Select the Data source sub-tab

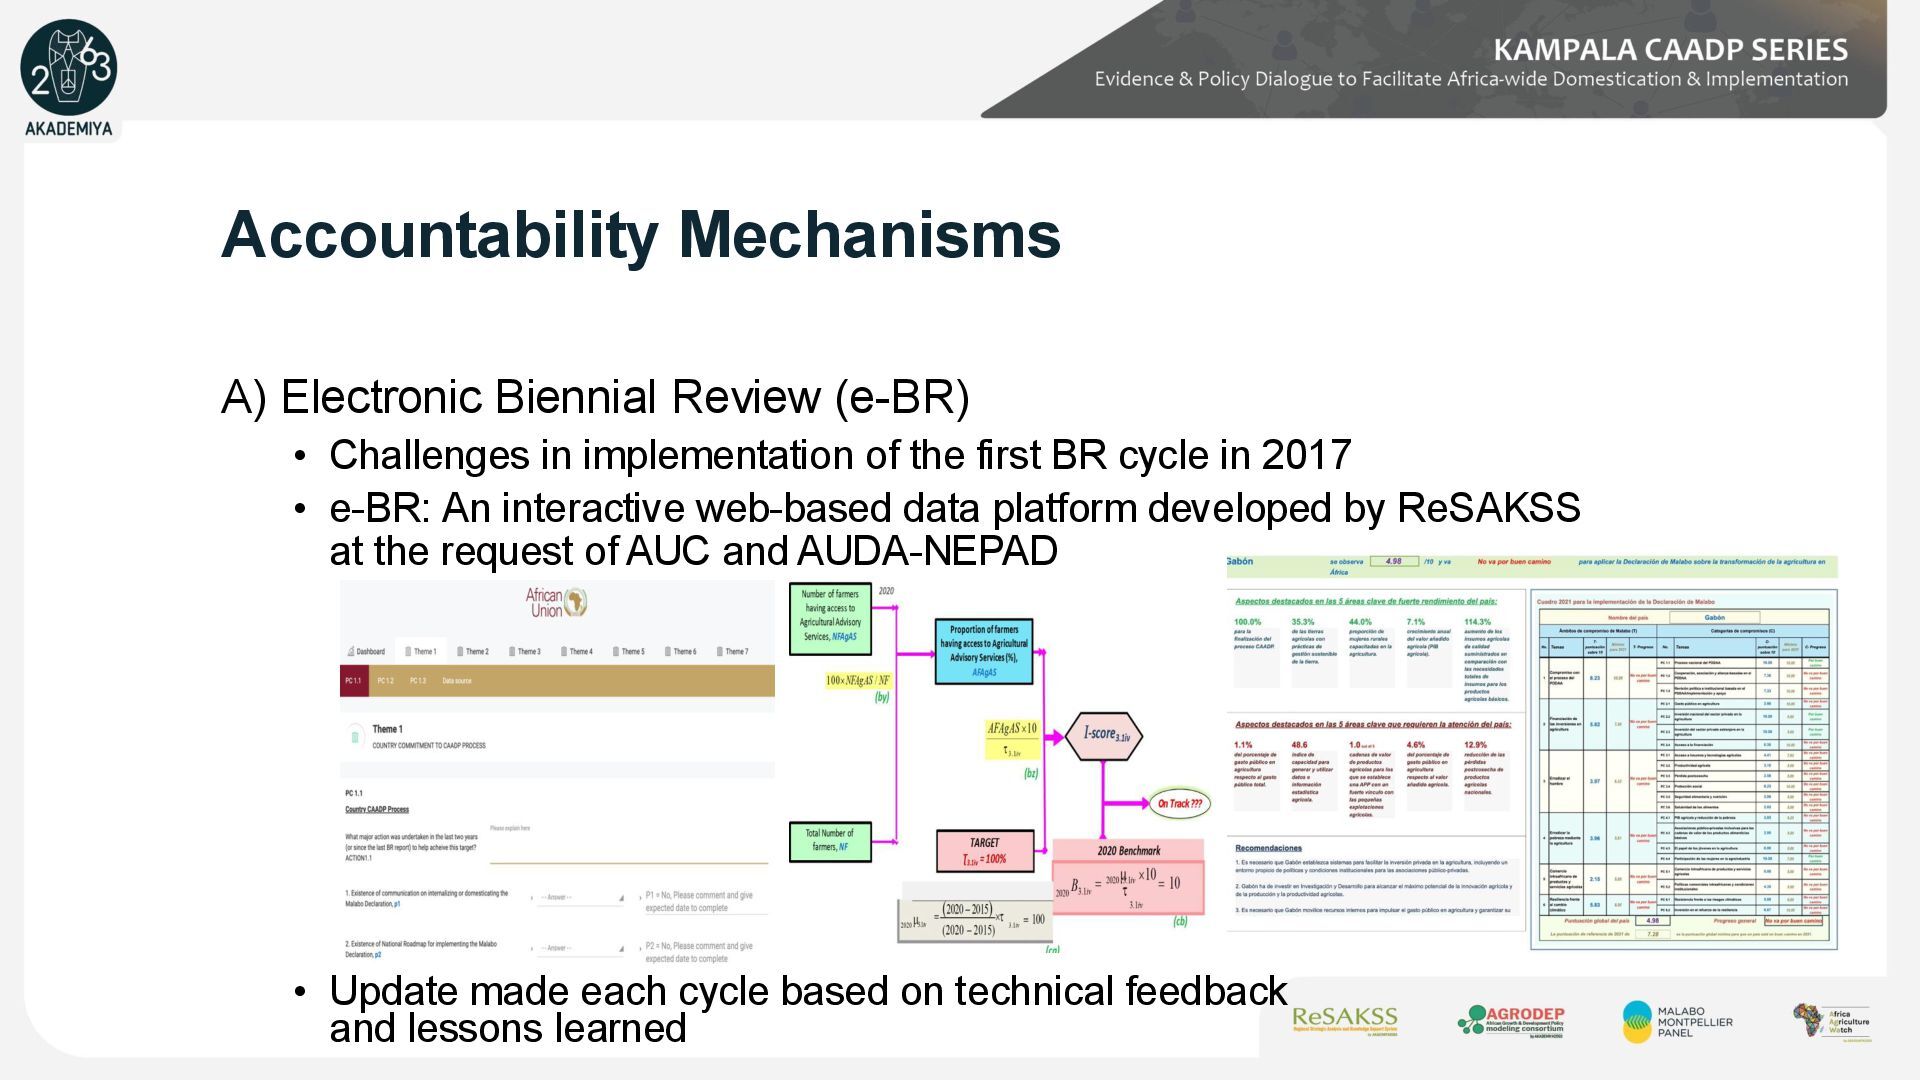456,681
